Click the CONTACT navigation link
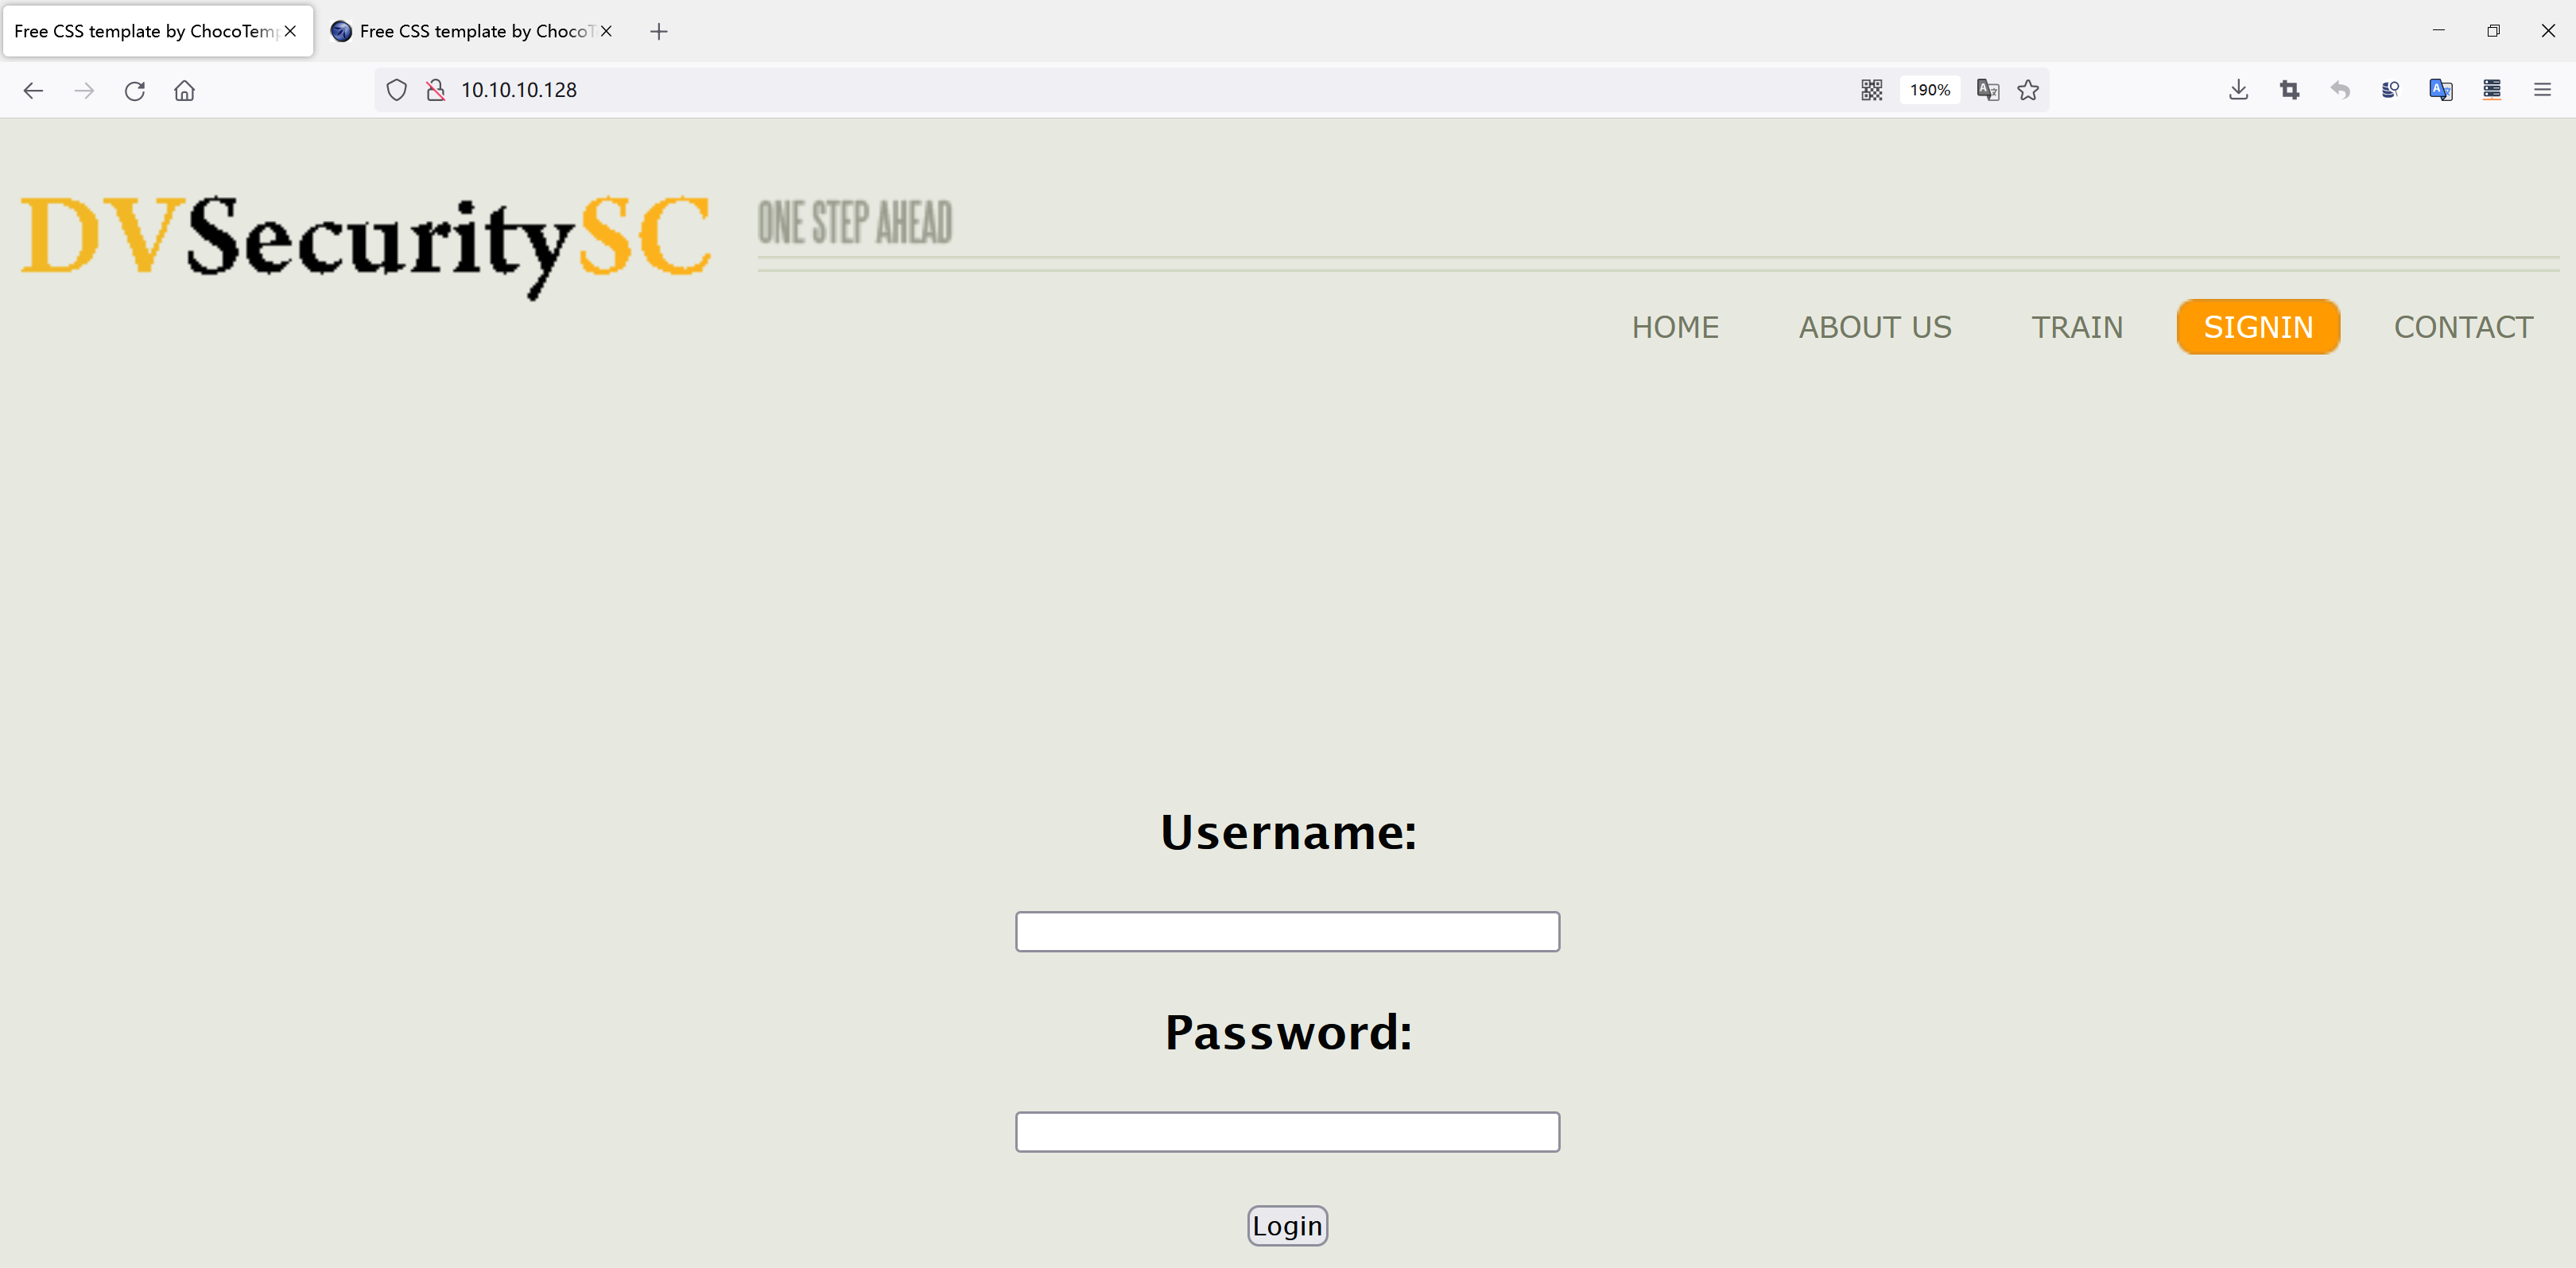 pos(2464,327)
